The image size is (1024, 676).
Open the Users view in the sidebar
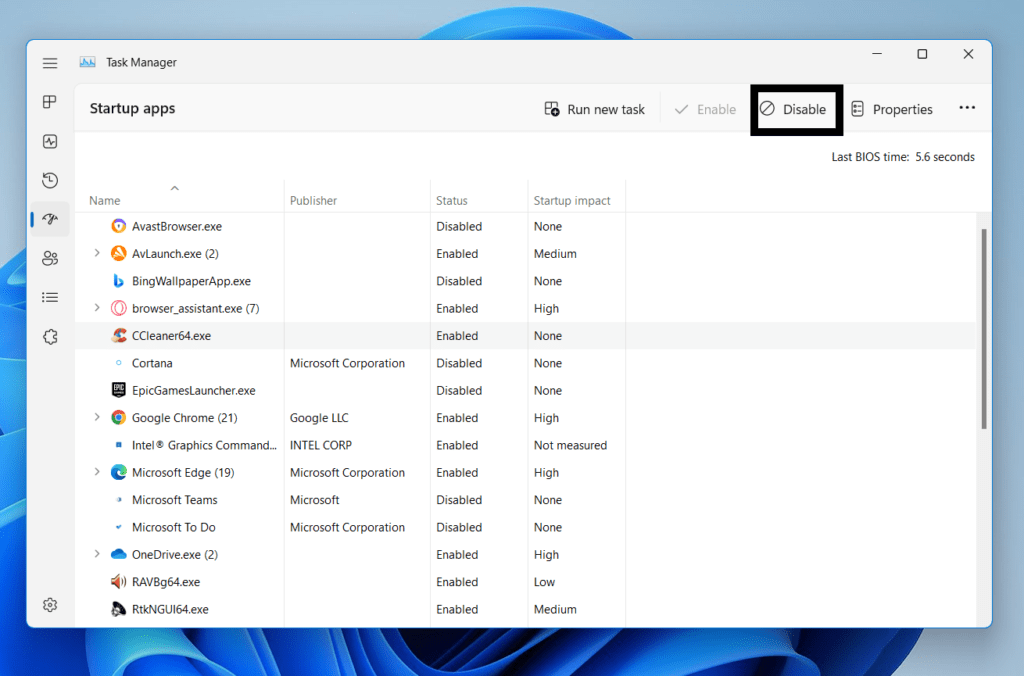click(49, 258)
